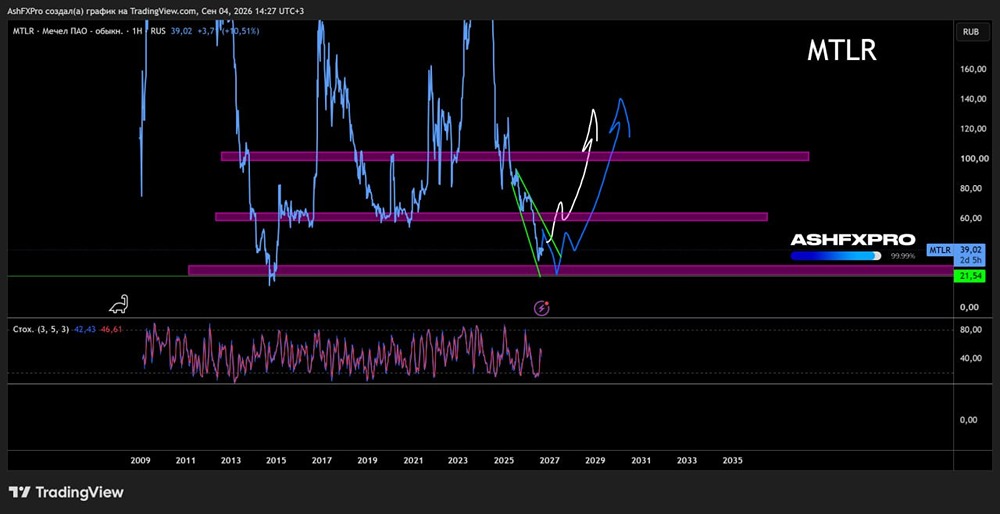Viewport: 1000px width, 514px height.
Task: Click the dinosaur icon on the chart
Action: tap(119, 304)
